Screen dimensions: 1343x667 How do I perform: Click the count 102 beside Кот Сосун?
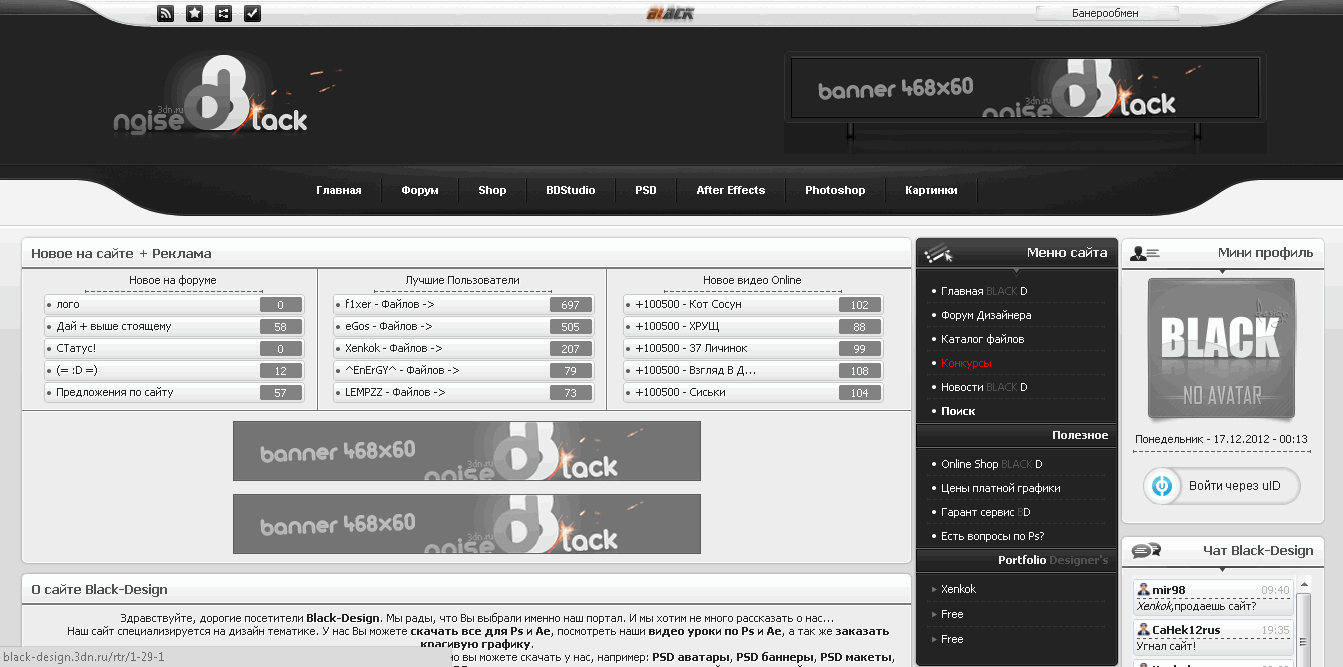click(x=860, y=304)
